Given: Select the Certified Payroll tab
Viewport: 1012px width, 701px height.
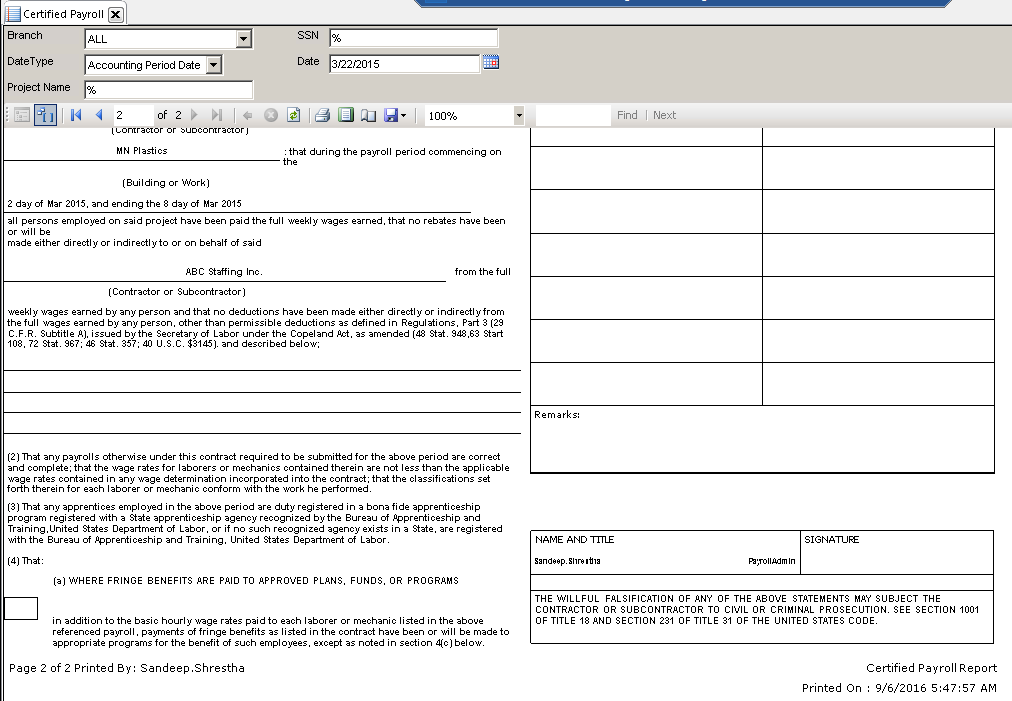Looking at the screenshot, I should pyautogui.click(x=55, y=14).
